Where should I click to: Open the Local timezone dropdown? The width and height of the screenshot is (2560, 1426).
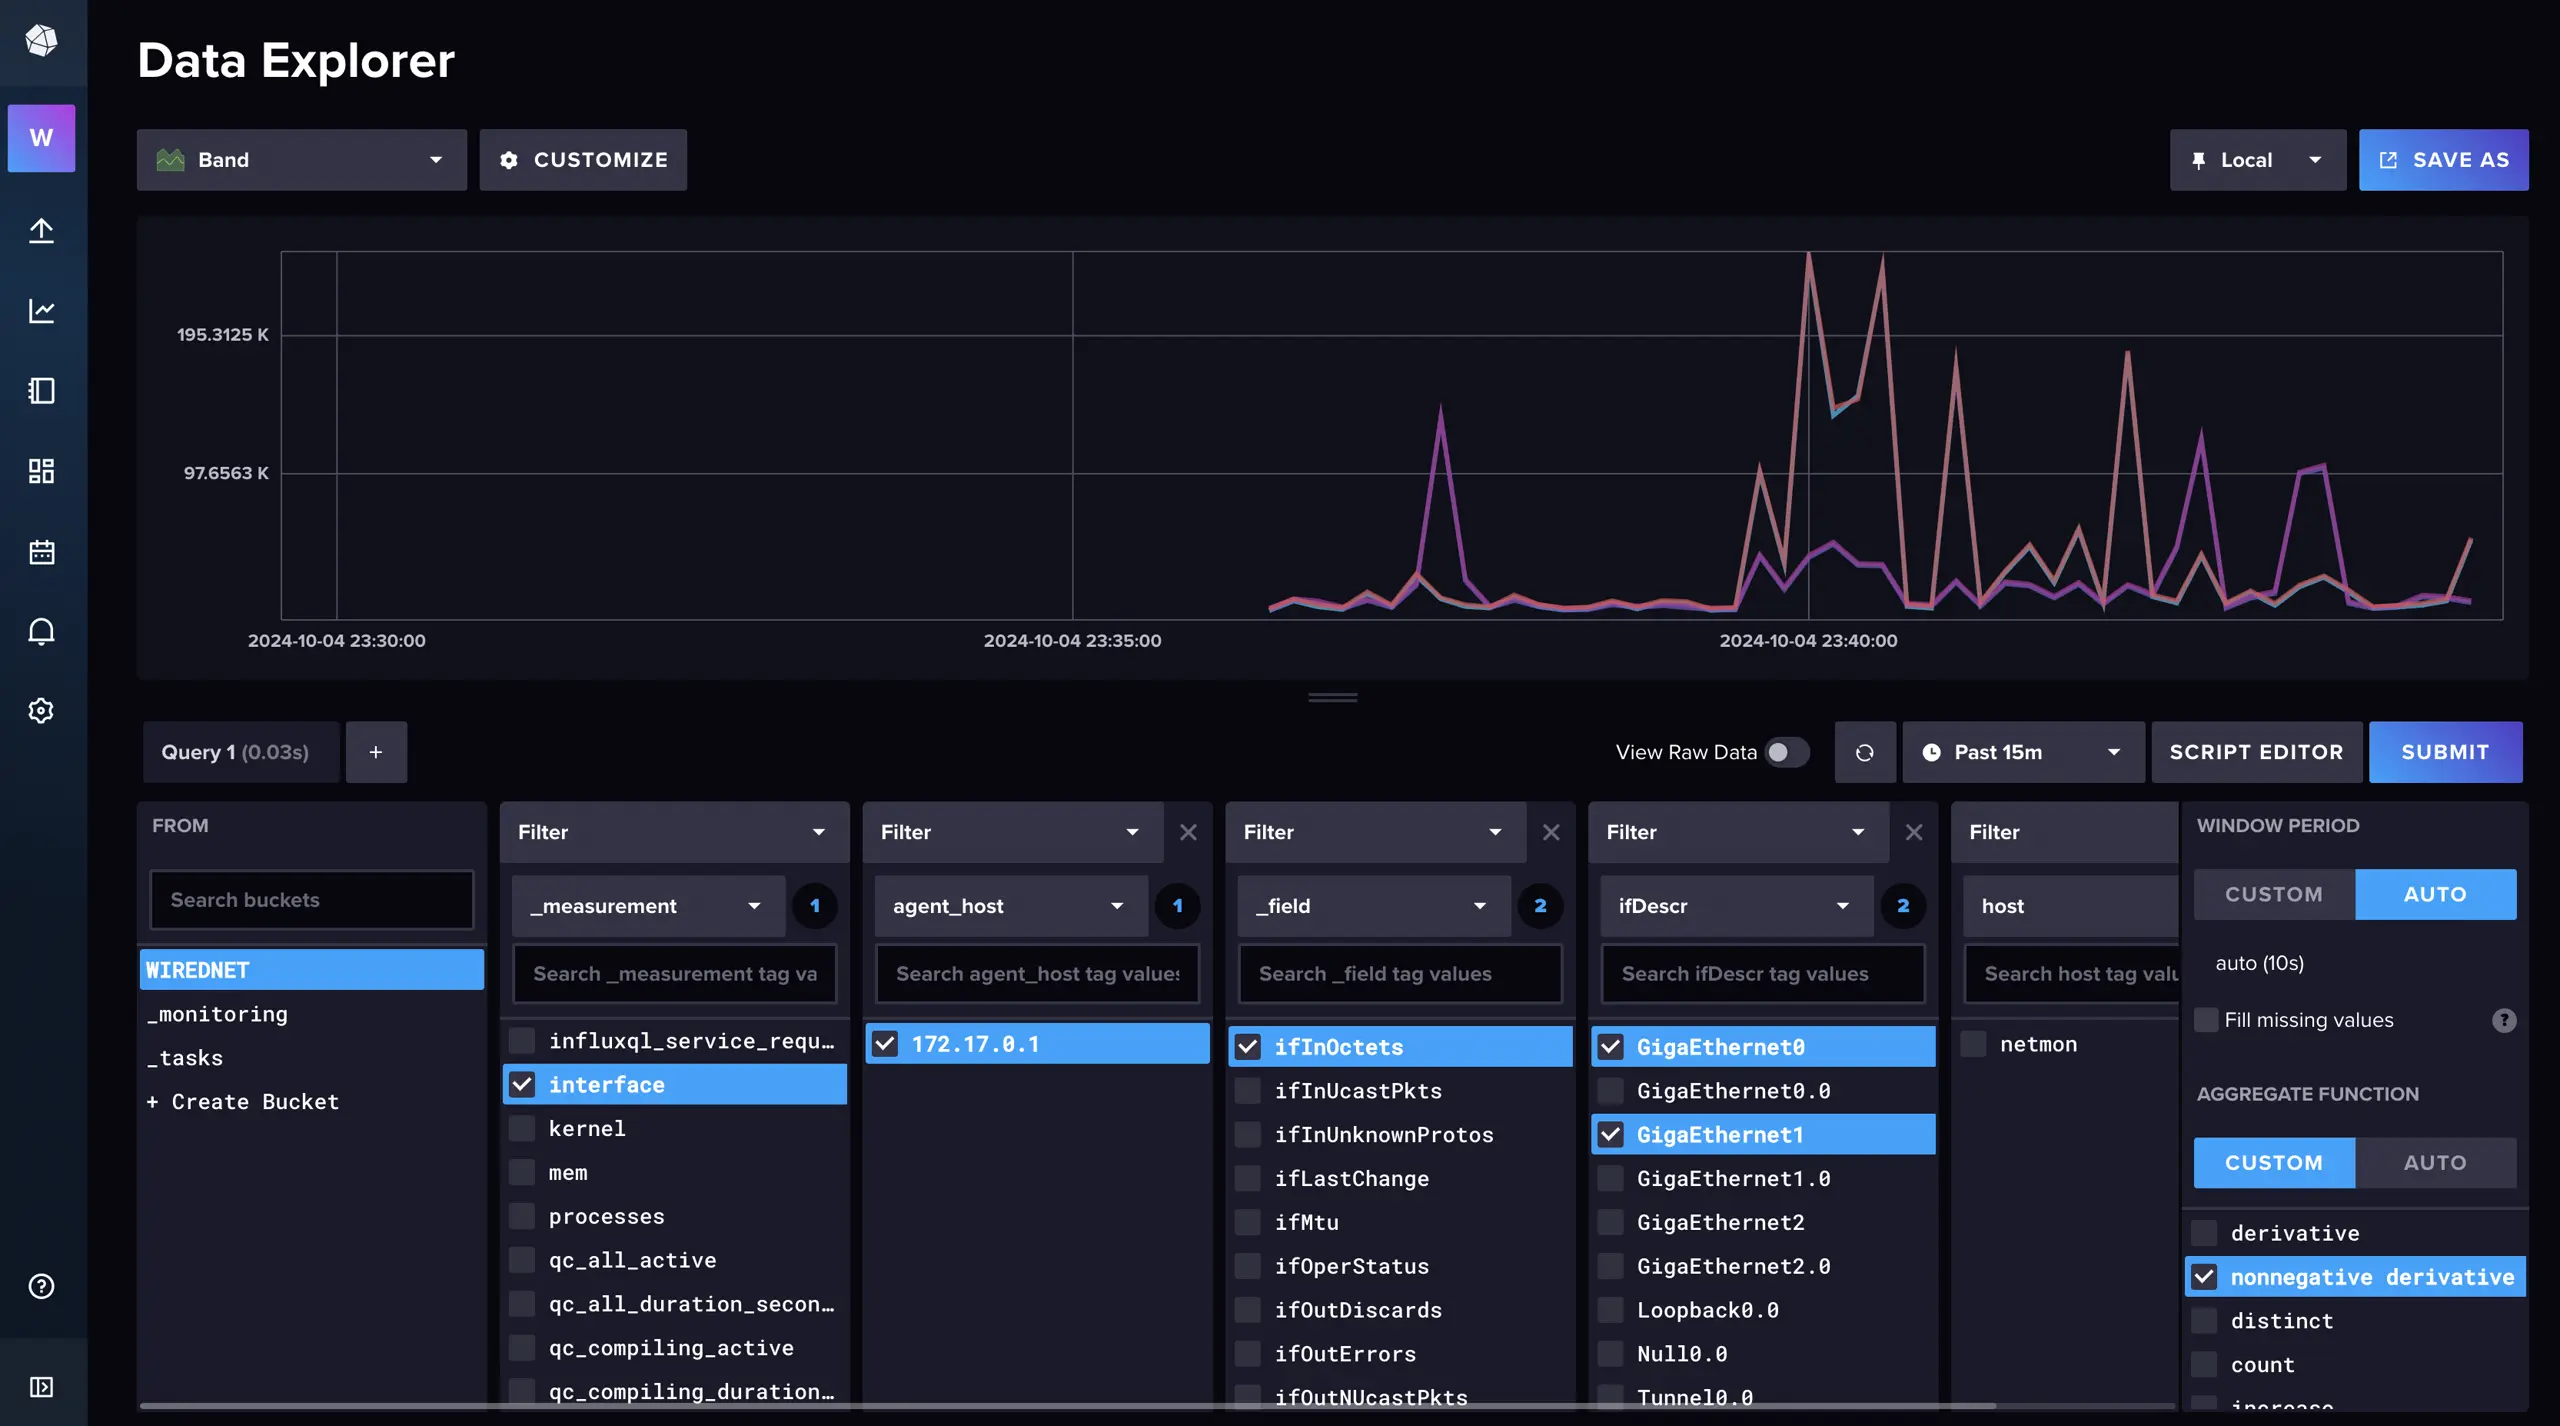(2256, 160)
